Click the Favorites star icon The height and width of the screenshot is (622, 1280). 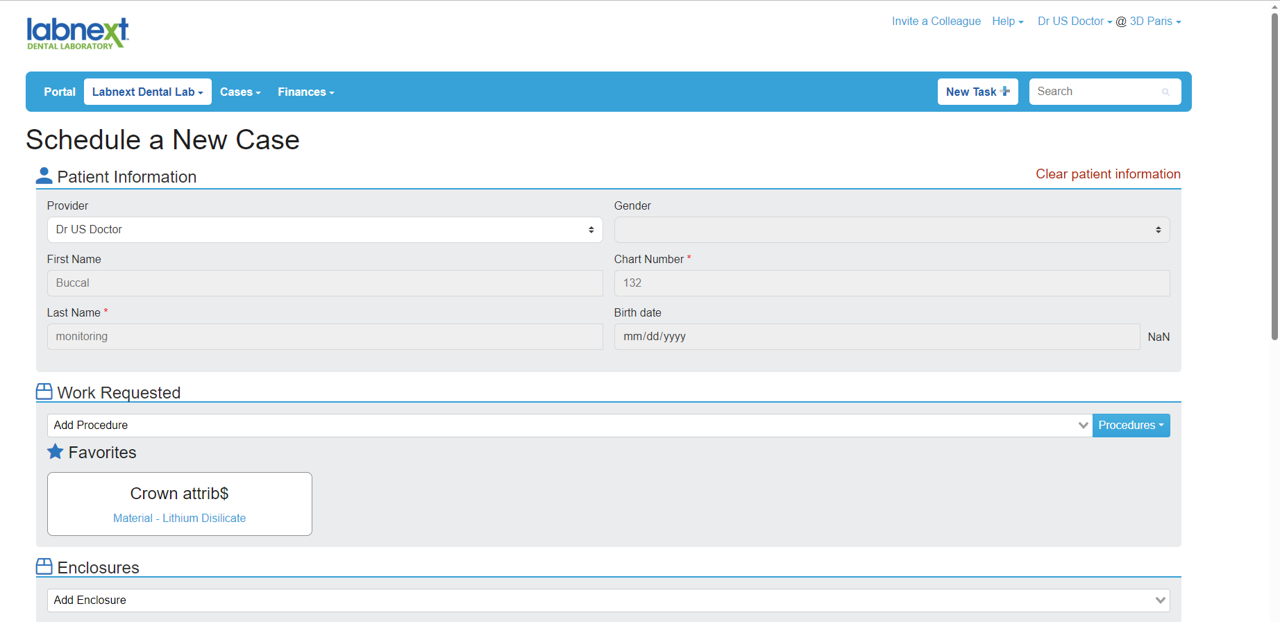[x=55, y=452]
